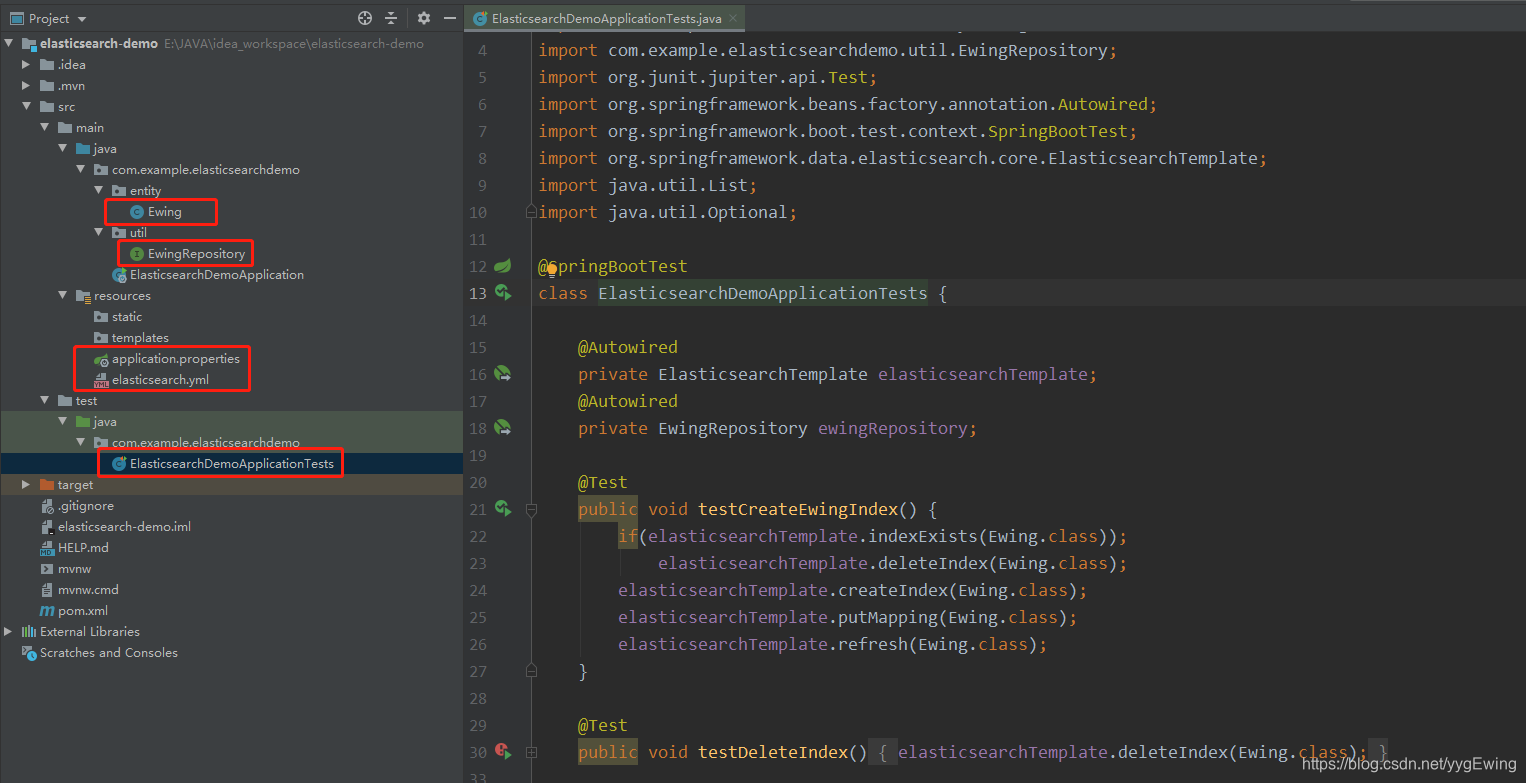The width and height of the screenshot is (1526, 783).
Task: Collapse the main folder
Action: [45, 128]
